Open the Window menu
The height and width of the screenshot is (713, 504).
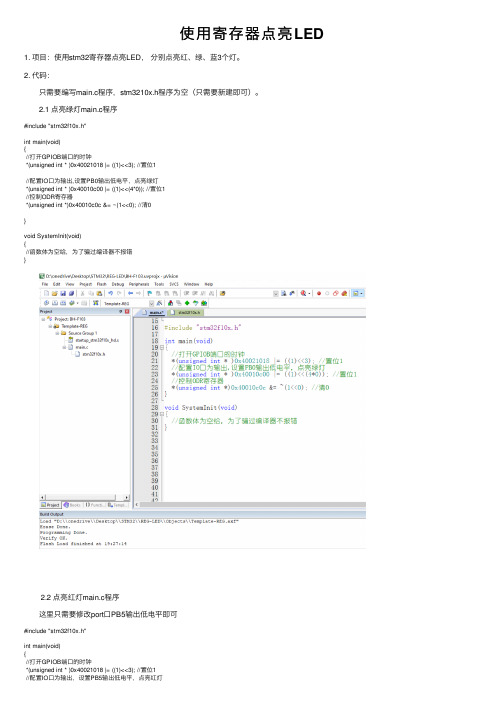tap(192, 284)
